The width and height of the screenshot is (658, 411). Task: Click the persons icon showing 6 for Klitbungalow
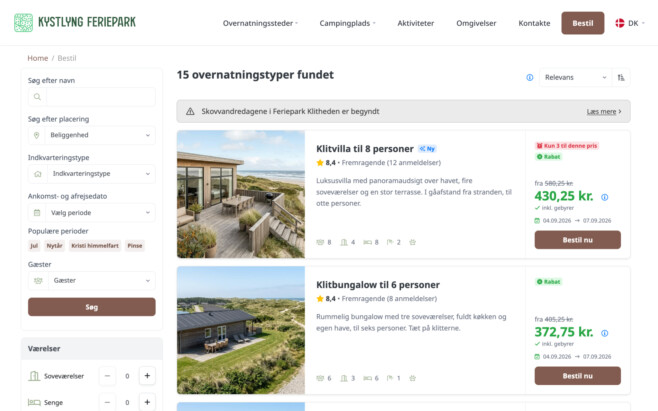click(320, 378)
